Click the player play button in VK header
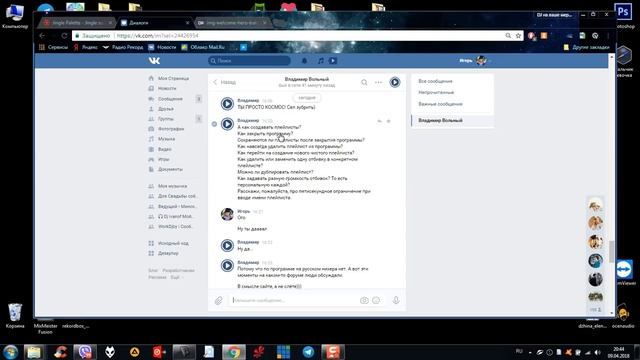 coord(333,61)
